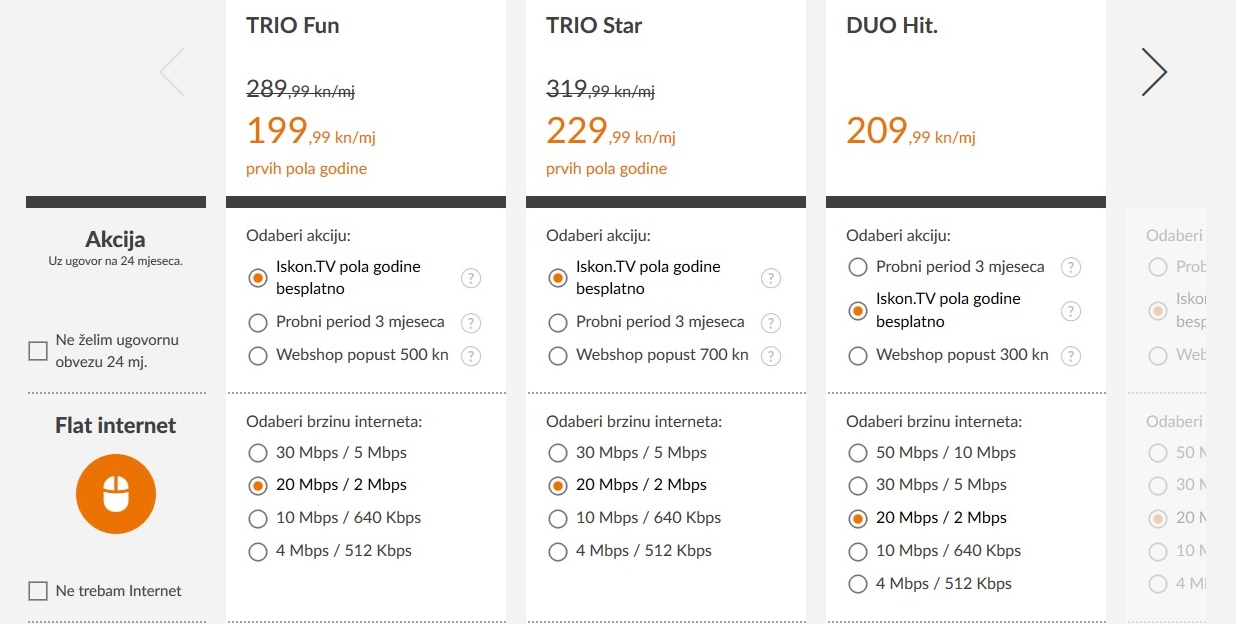1236x624 pixels.
Task: Open help for TRIO Fun Iskon.TV offer
Action: (x=471, y=278)
